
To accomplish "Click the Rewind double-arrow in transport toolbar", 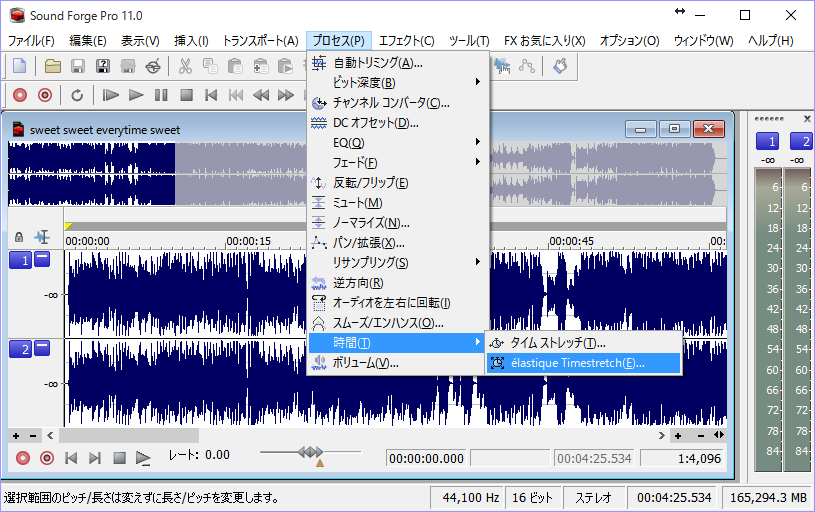I will pyautogui.click(x=261, y=95).
